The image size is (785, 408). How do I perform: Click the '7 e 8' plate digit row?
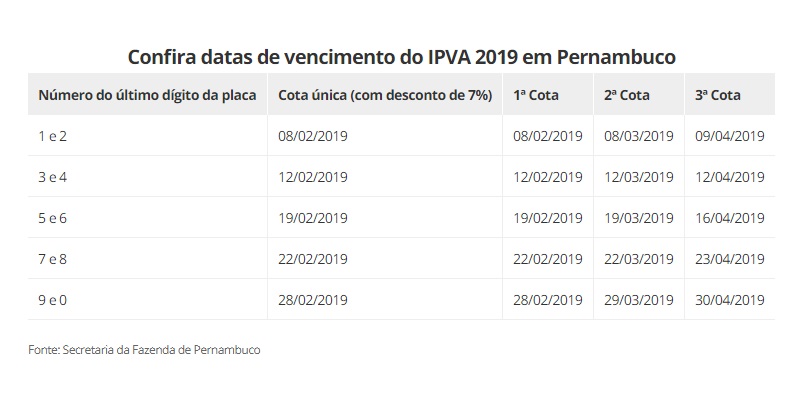402,259
